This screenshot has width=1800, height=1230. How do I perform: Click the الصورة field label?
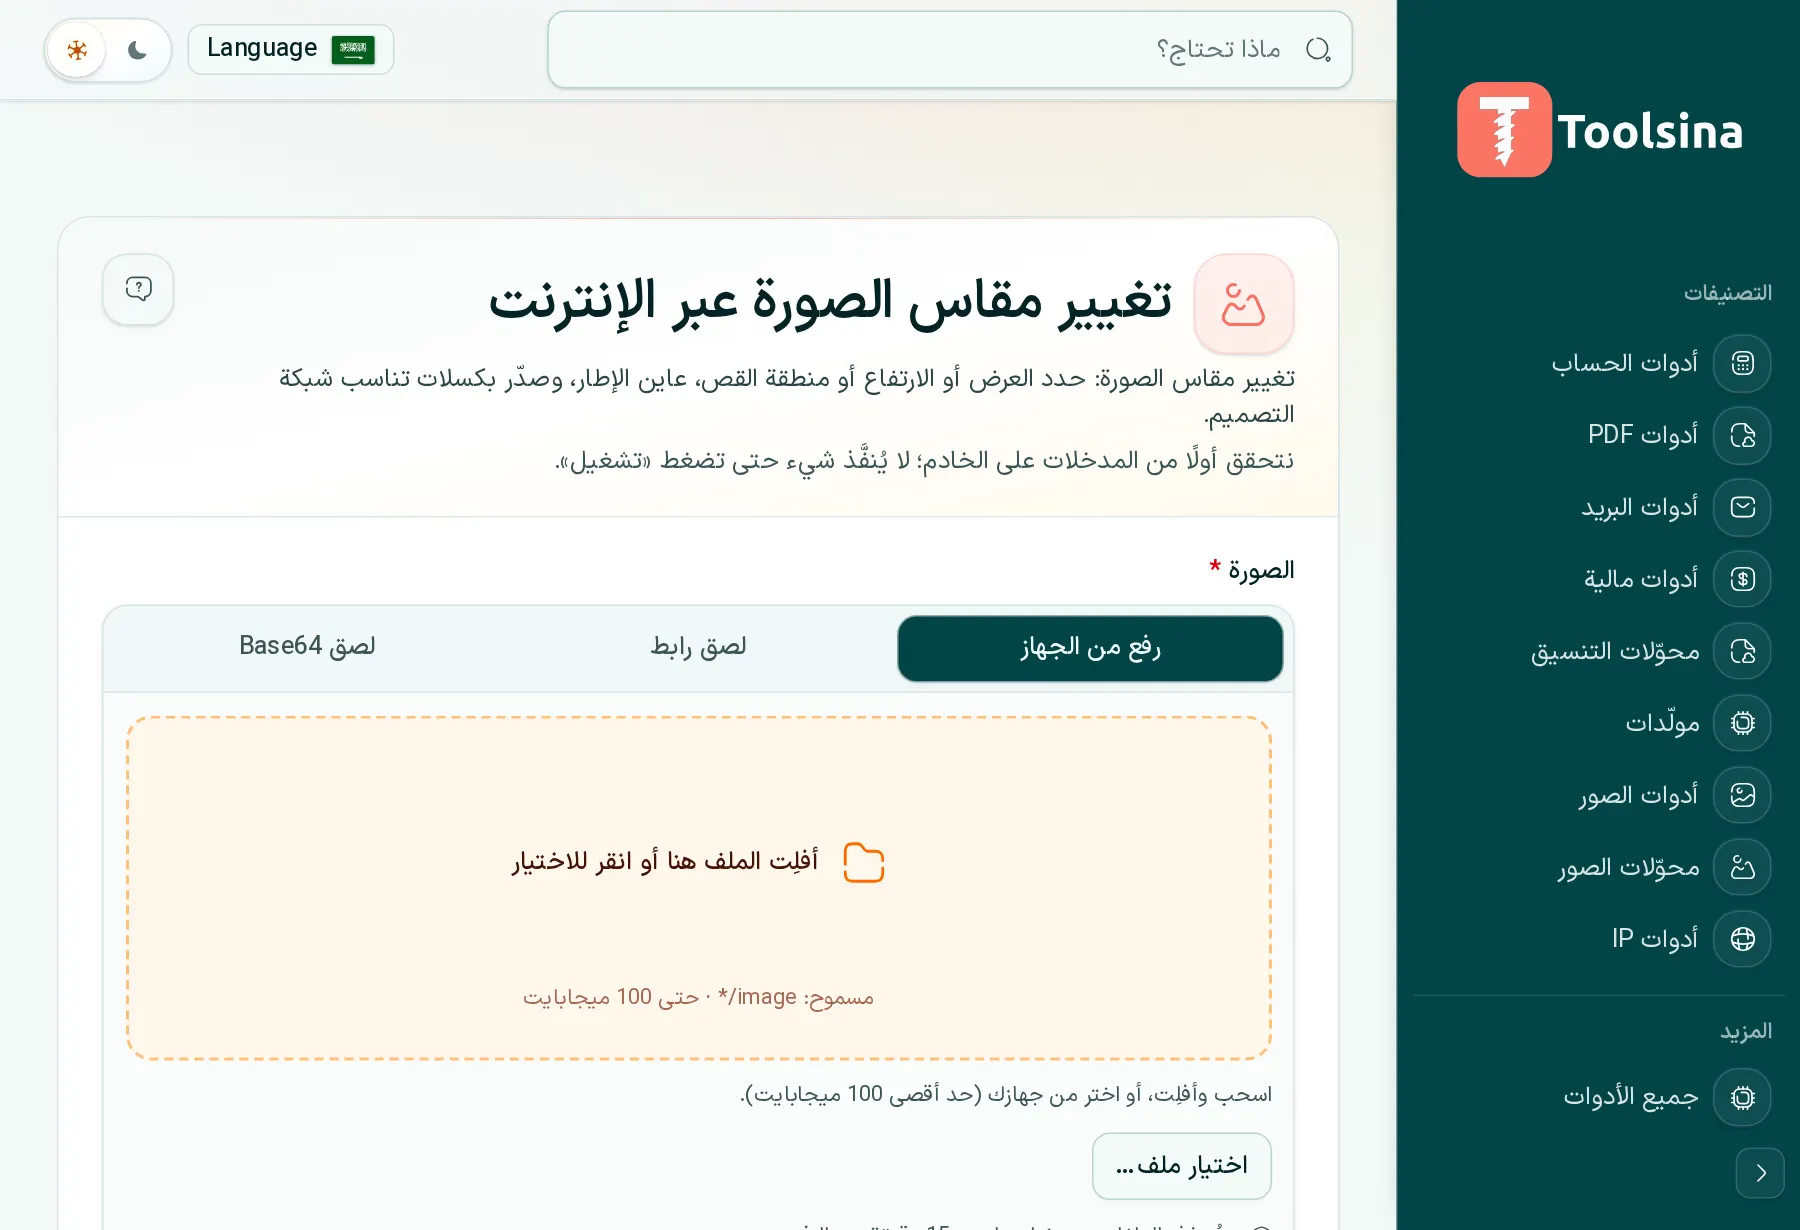[x=1261, y=570]
